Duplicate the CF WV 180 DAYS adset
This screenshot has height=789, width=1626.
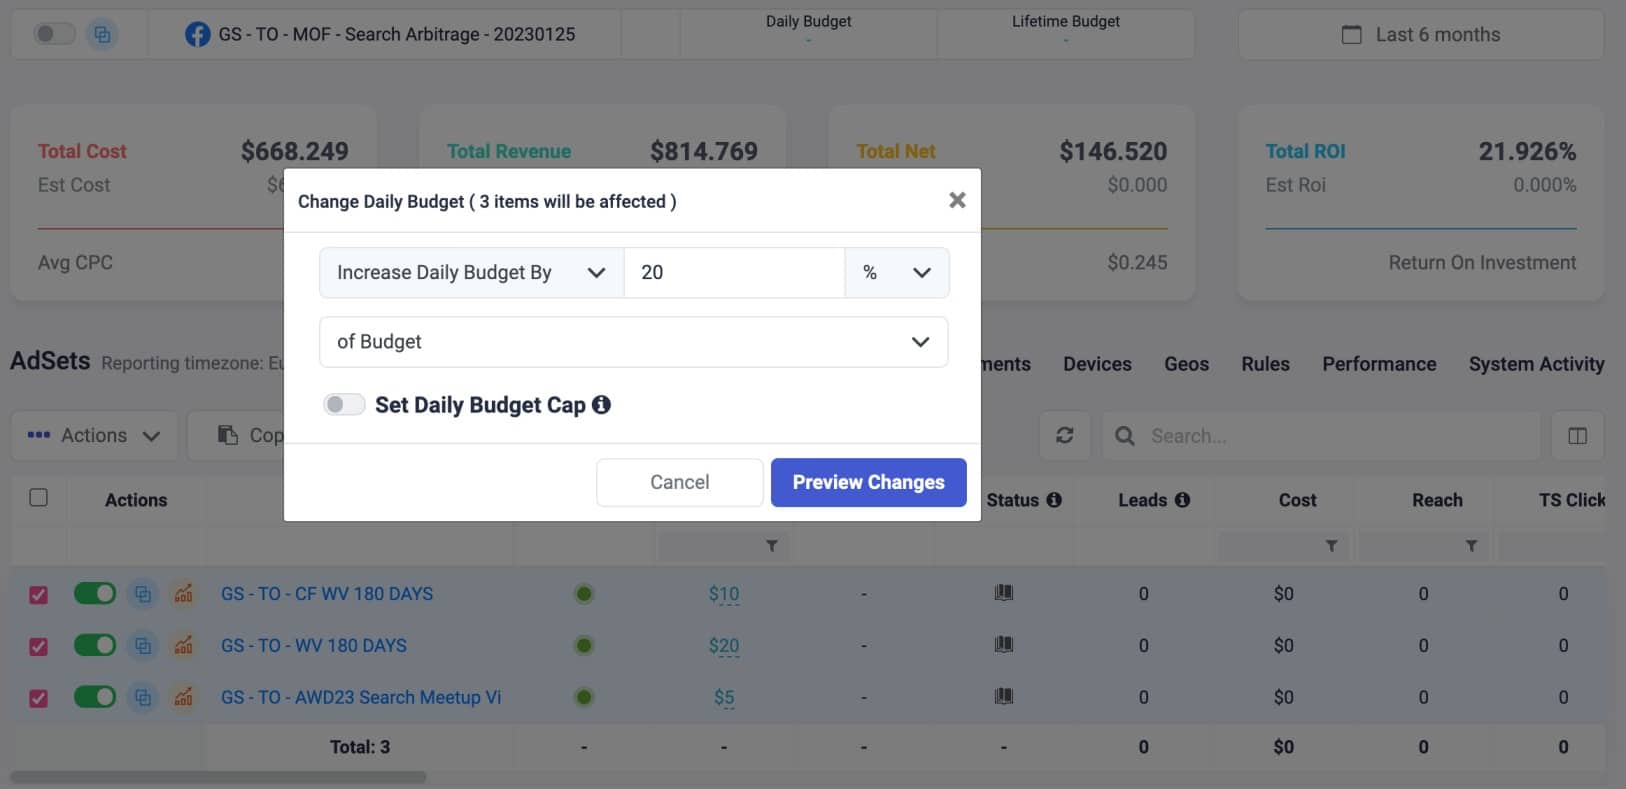click(143, 594)
